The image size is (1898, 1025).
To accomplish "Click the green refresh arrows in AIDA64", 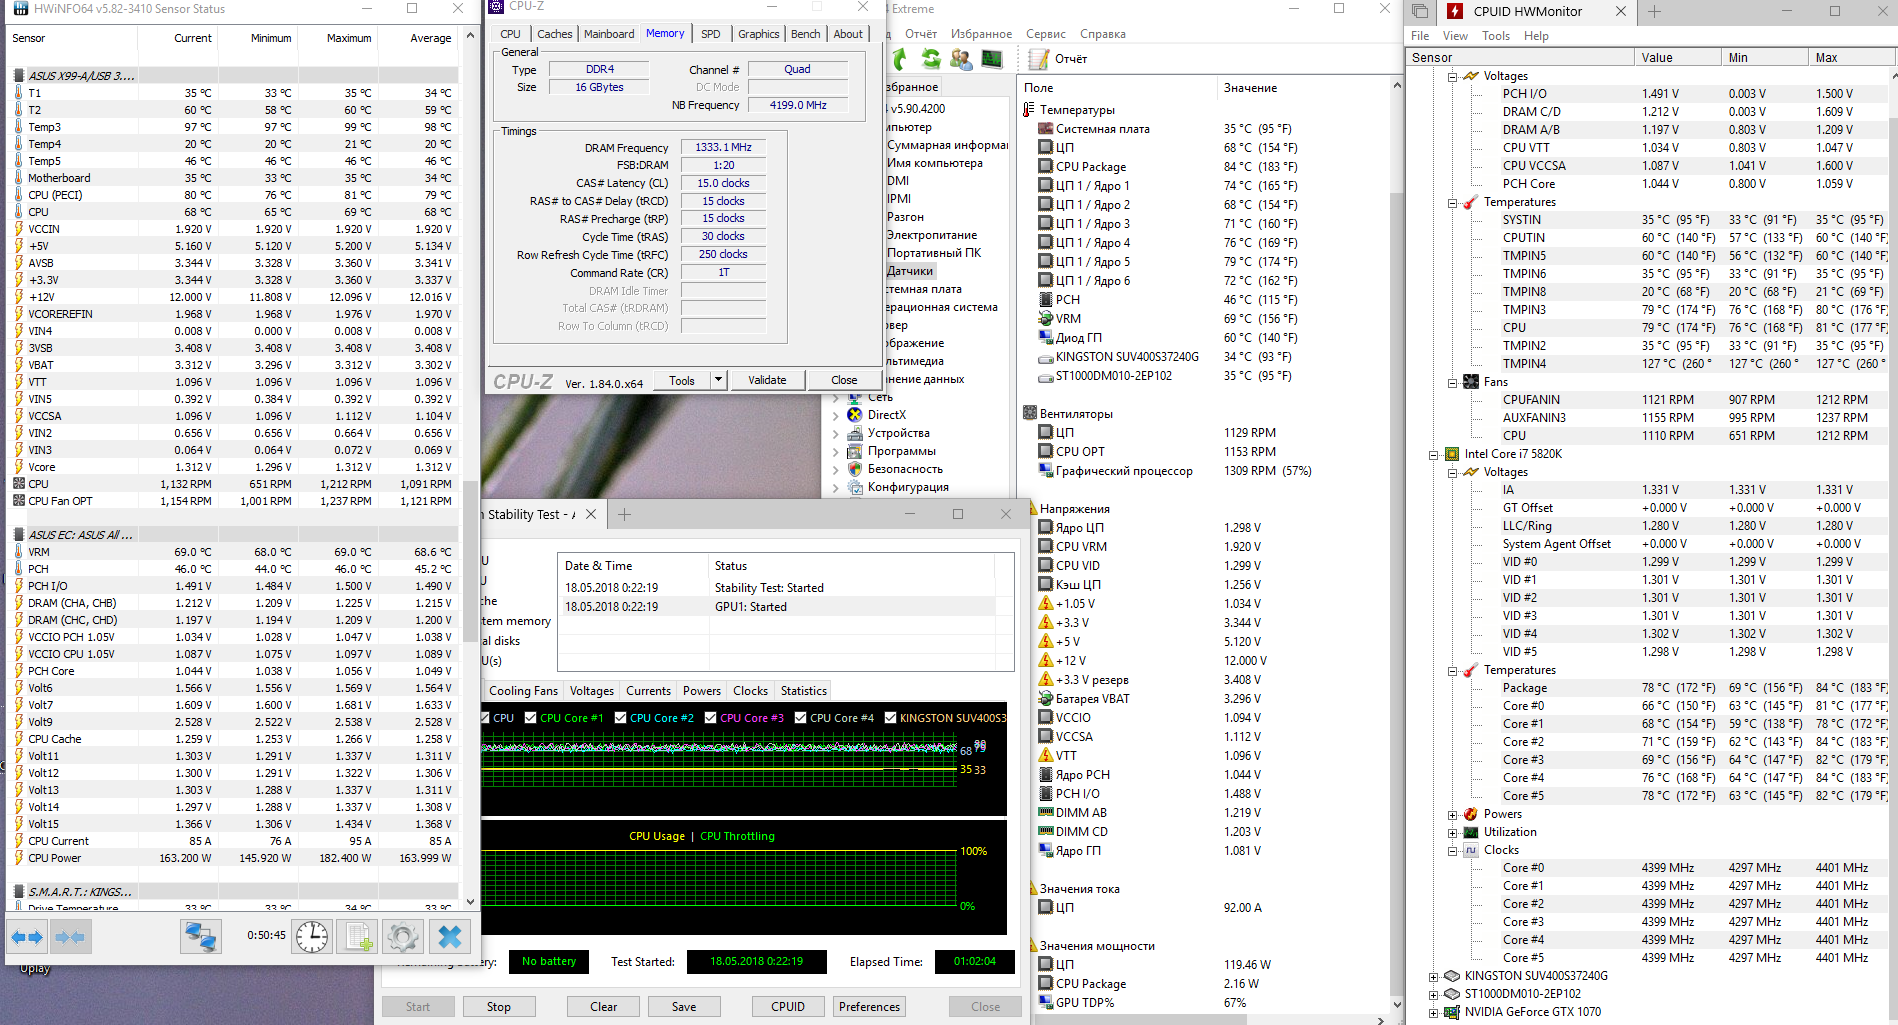I will coord(931,59).
